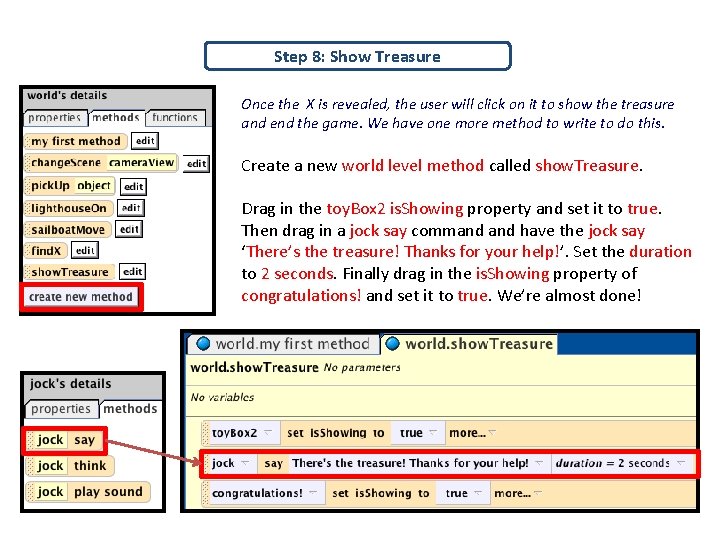Click the No variables label

(x=222, y=397)
